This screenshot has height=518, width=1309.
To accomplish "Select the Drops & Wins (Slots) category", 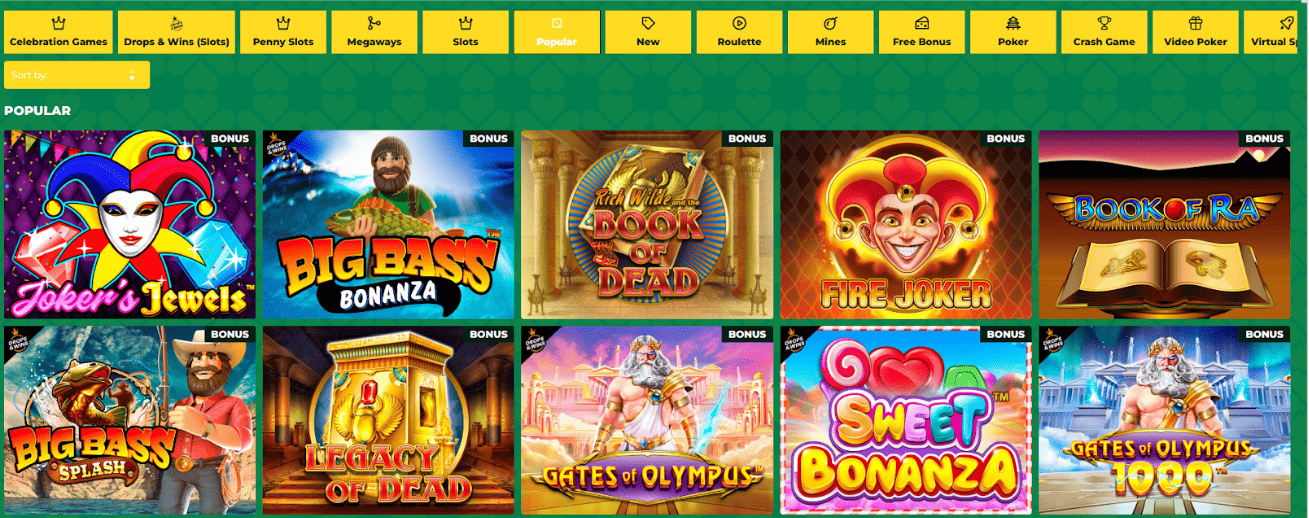I will pos(176,32).
